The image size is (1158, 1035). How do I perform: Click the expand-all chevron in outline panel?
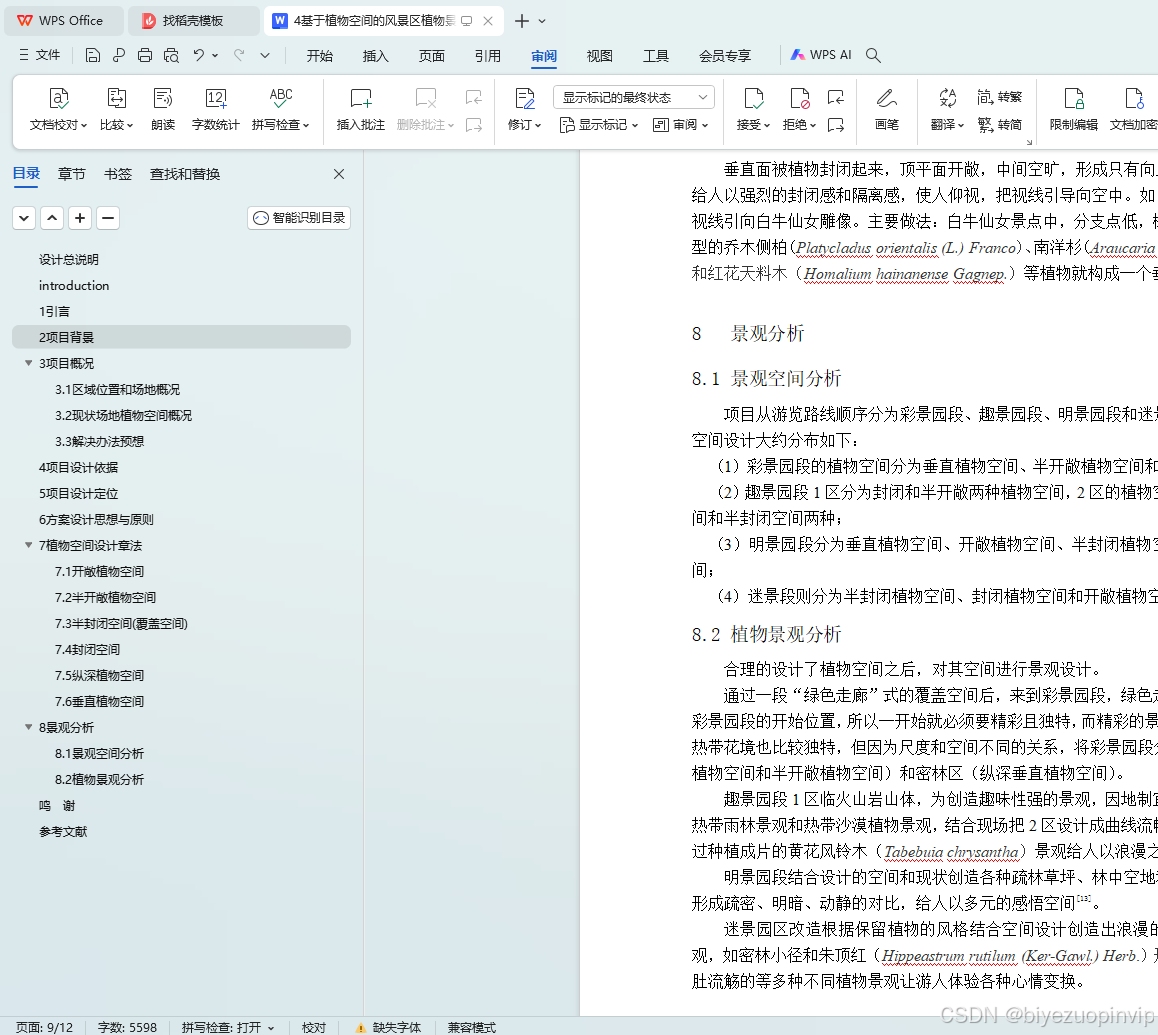pyautogui.click(x=24, y=218)
